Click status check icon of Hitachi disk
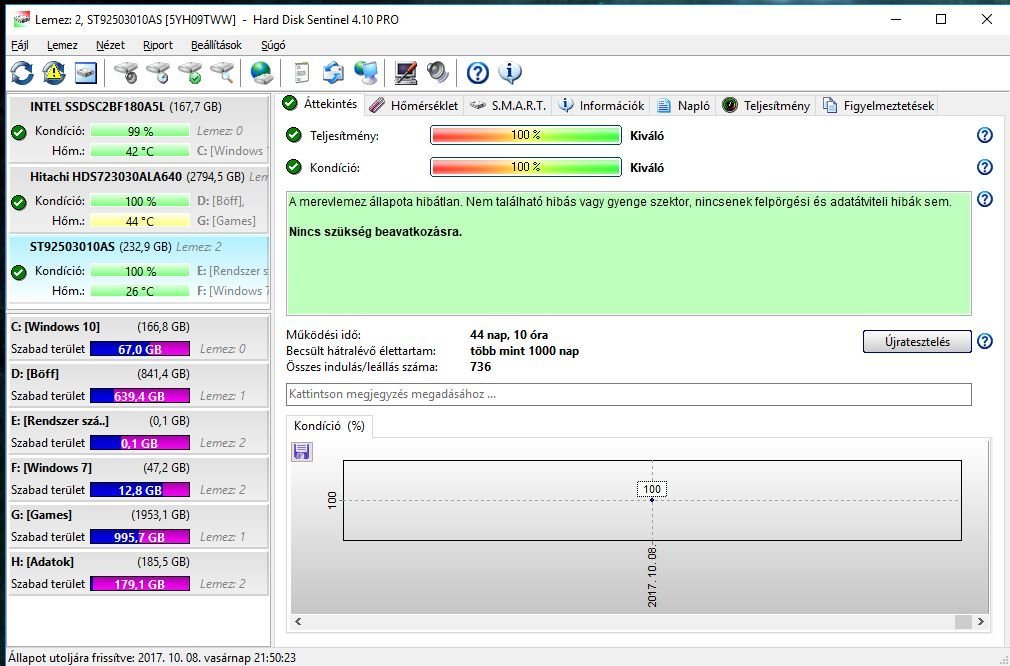This screenshot has height=666, width=1010. pyautogui.click(x=19, y=203)
